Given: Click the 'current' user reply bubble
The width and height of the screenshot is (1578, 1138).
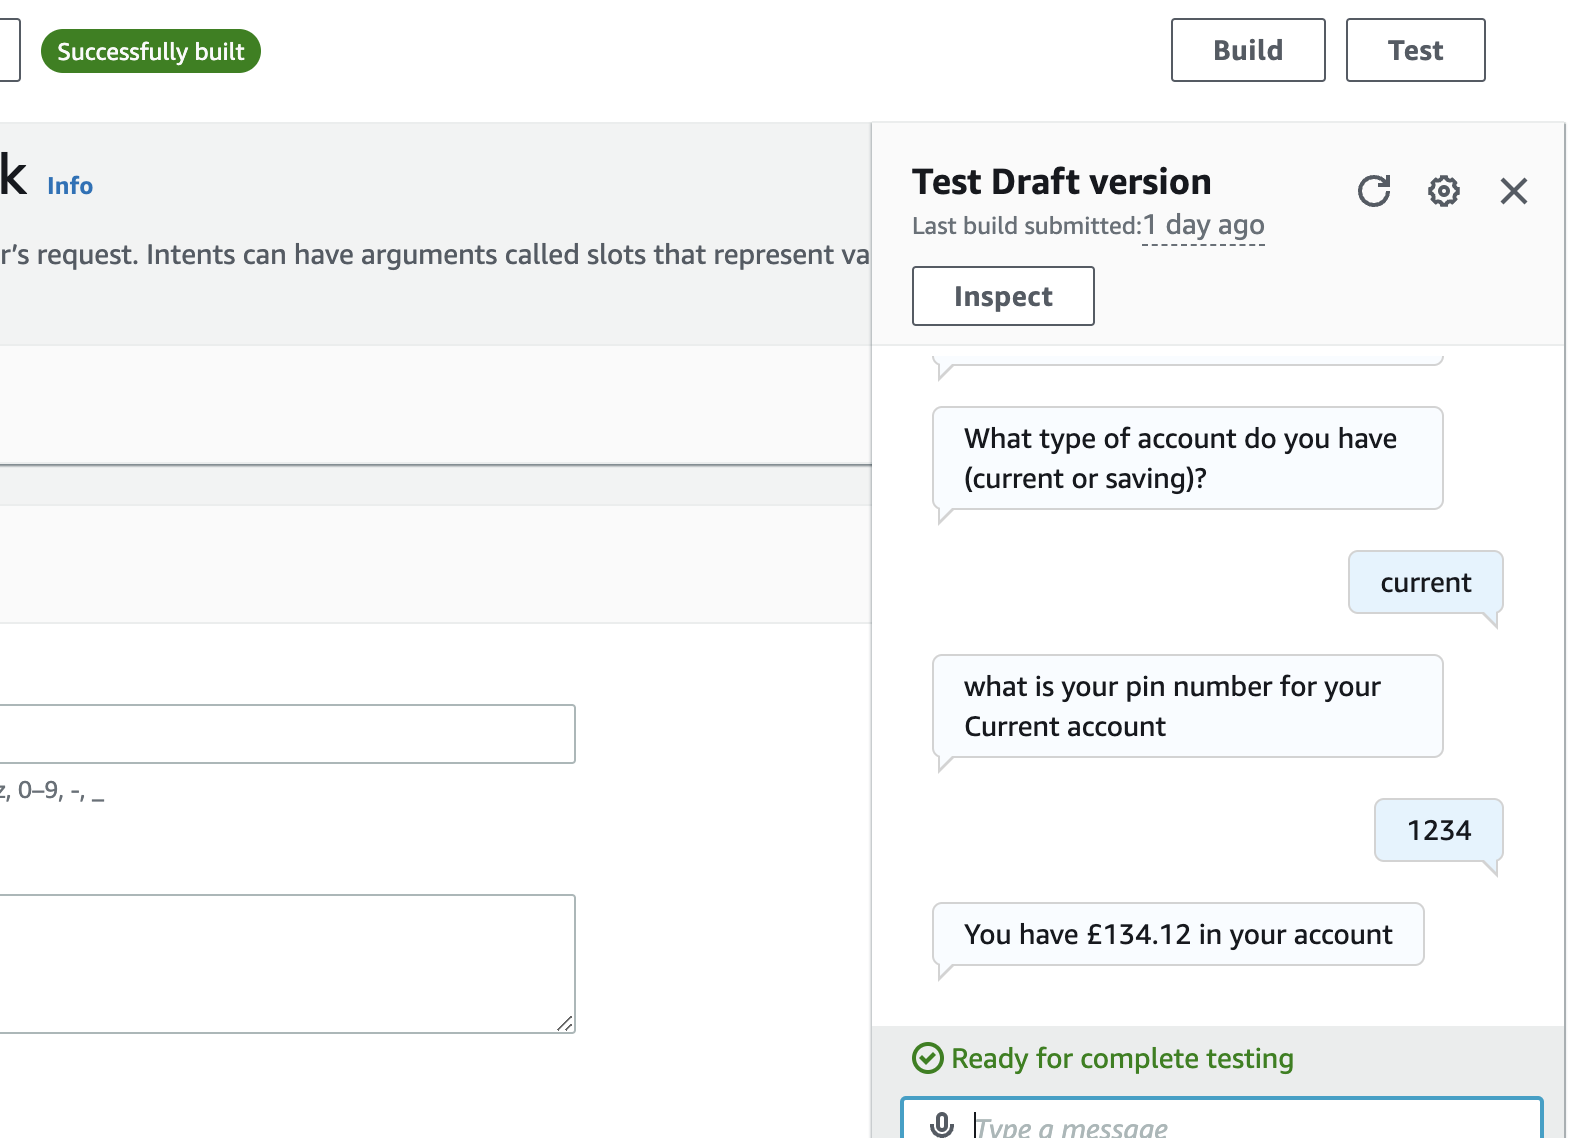Looking at the screenshot, I should tap(1425, 582).
